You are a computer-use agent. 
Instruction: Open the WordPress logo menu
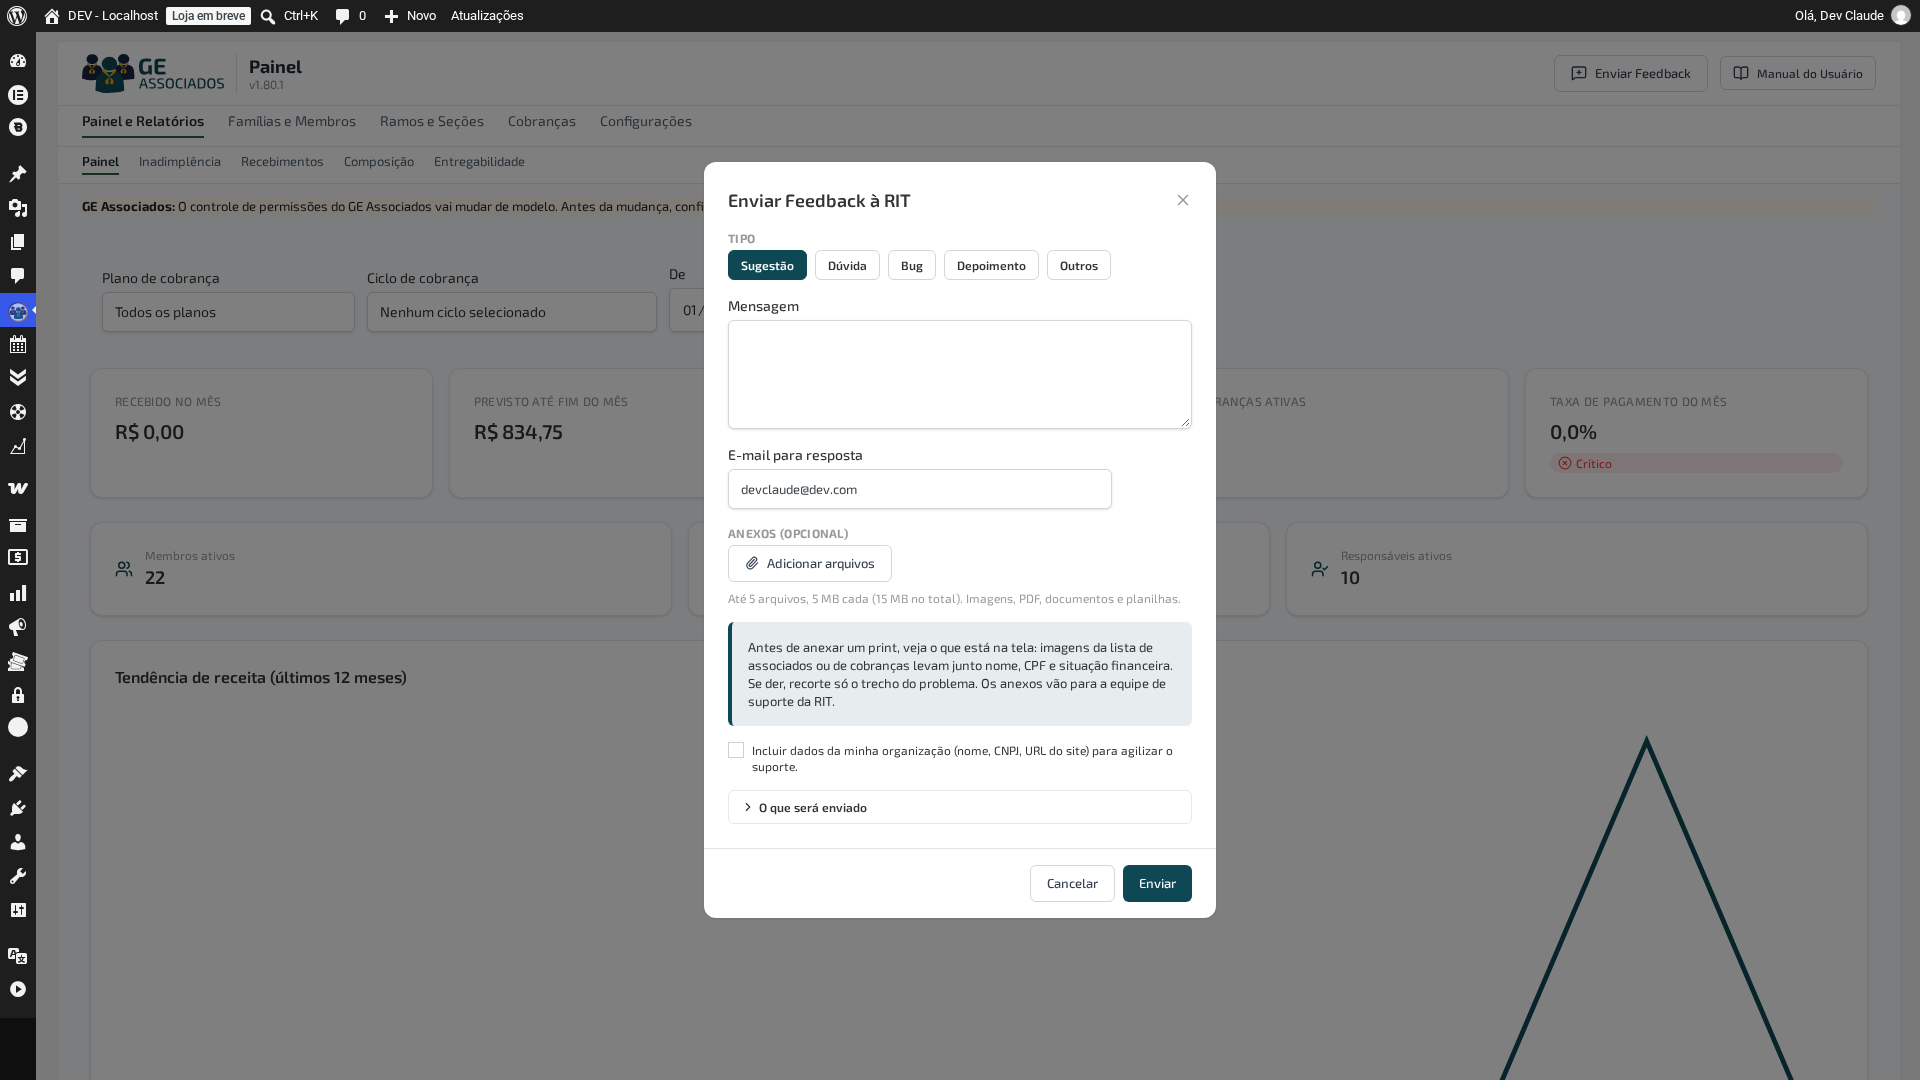tap(17, 16)
